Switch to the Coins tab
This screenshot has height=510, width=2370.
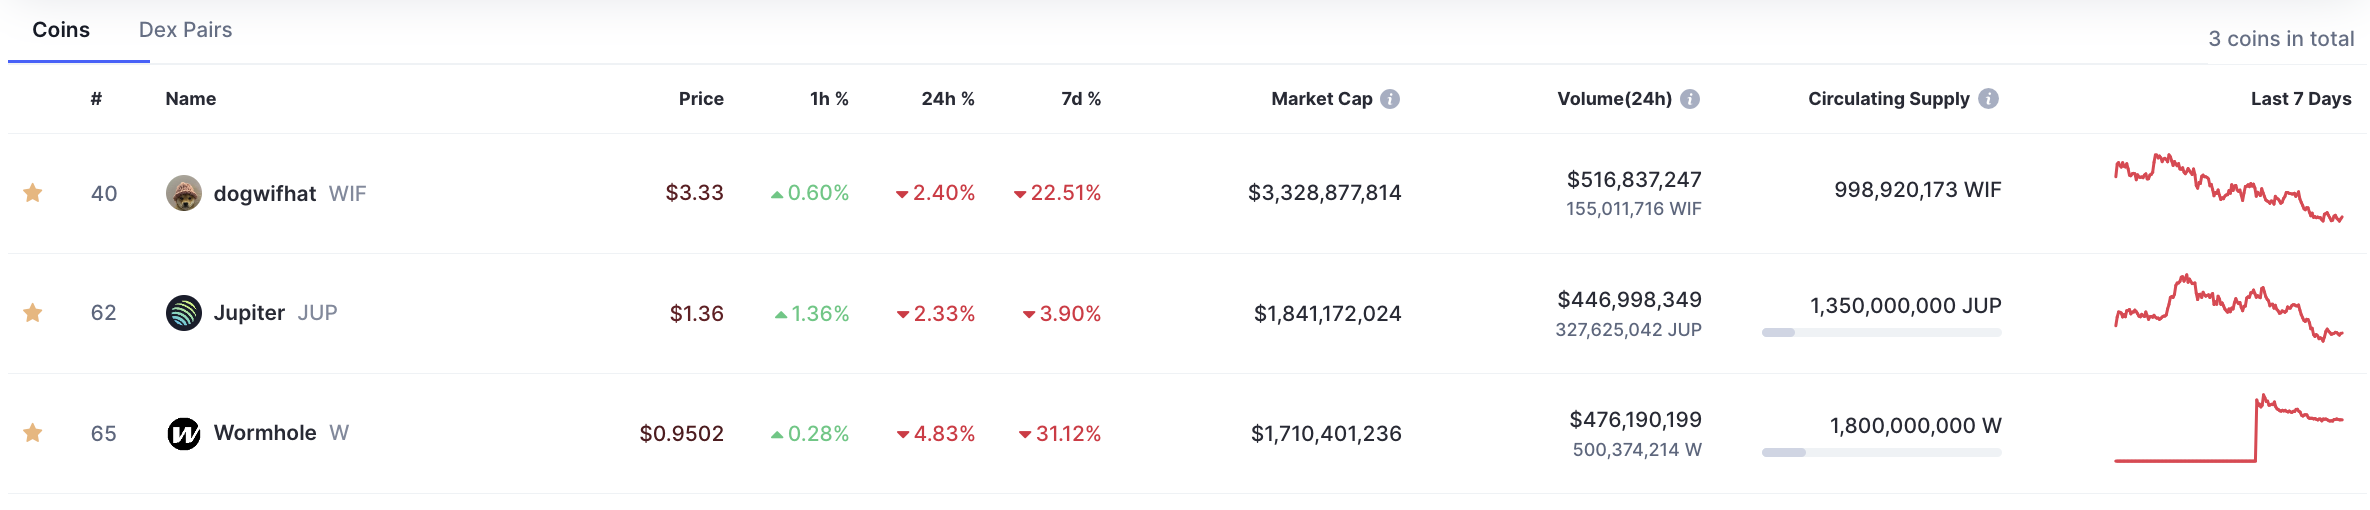tap(61, 30)
